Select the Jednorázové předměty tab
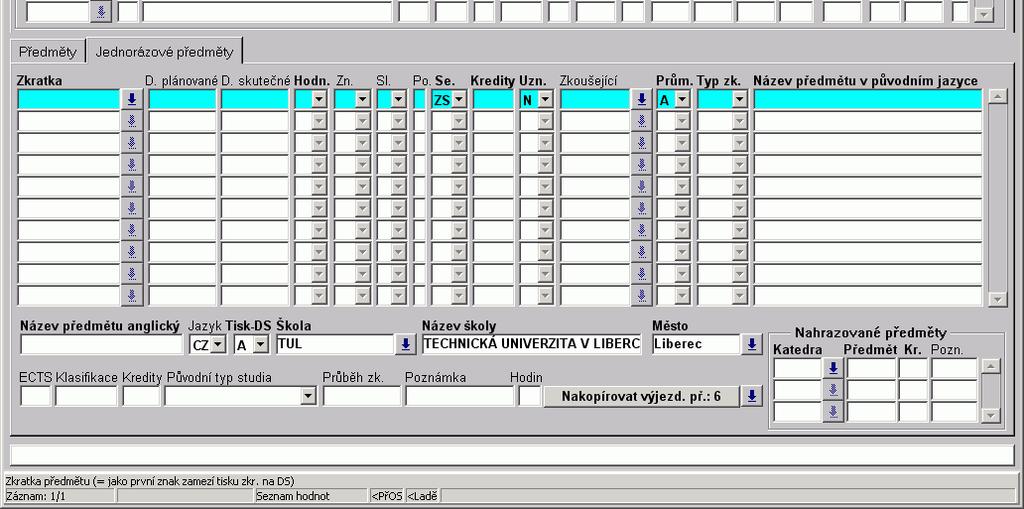The width and height of the screenshot is (1024, 509). (164, 52)
